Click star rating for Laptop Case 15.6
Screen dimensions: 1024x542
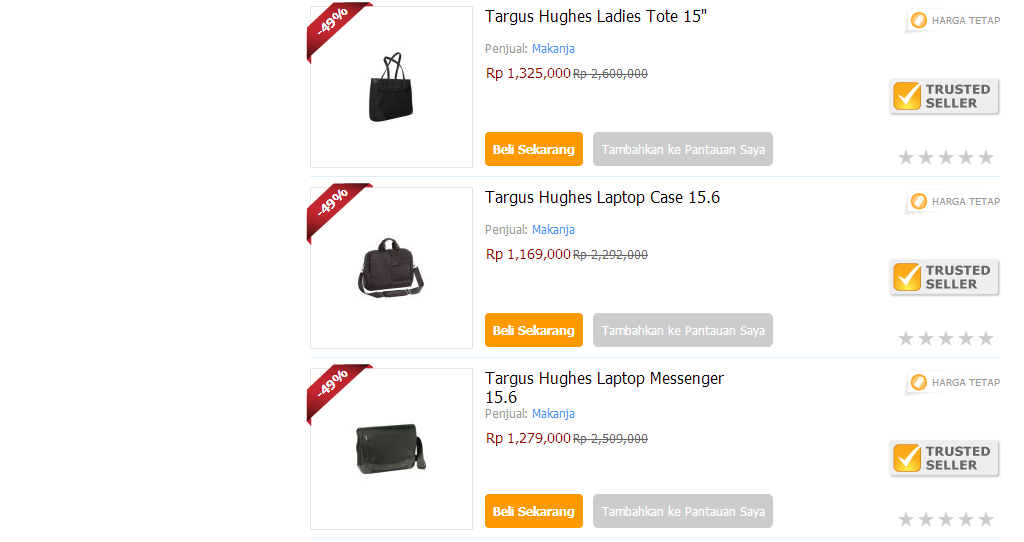(x=946, y=338)
